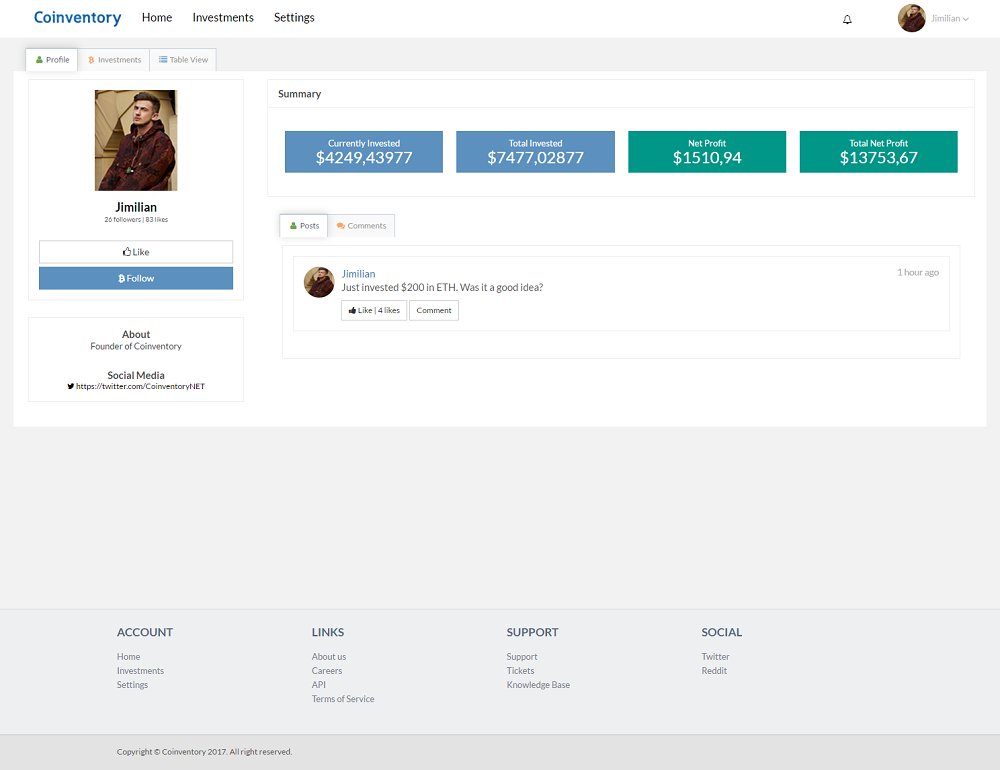The image size is (1000, 770).
Task: Open the notifications bell icon
Action: [x=847, y=19]
